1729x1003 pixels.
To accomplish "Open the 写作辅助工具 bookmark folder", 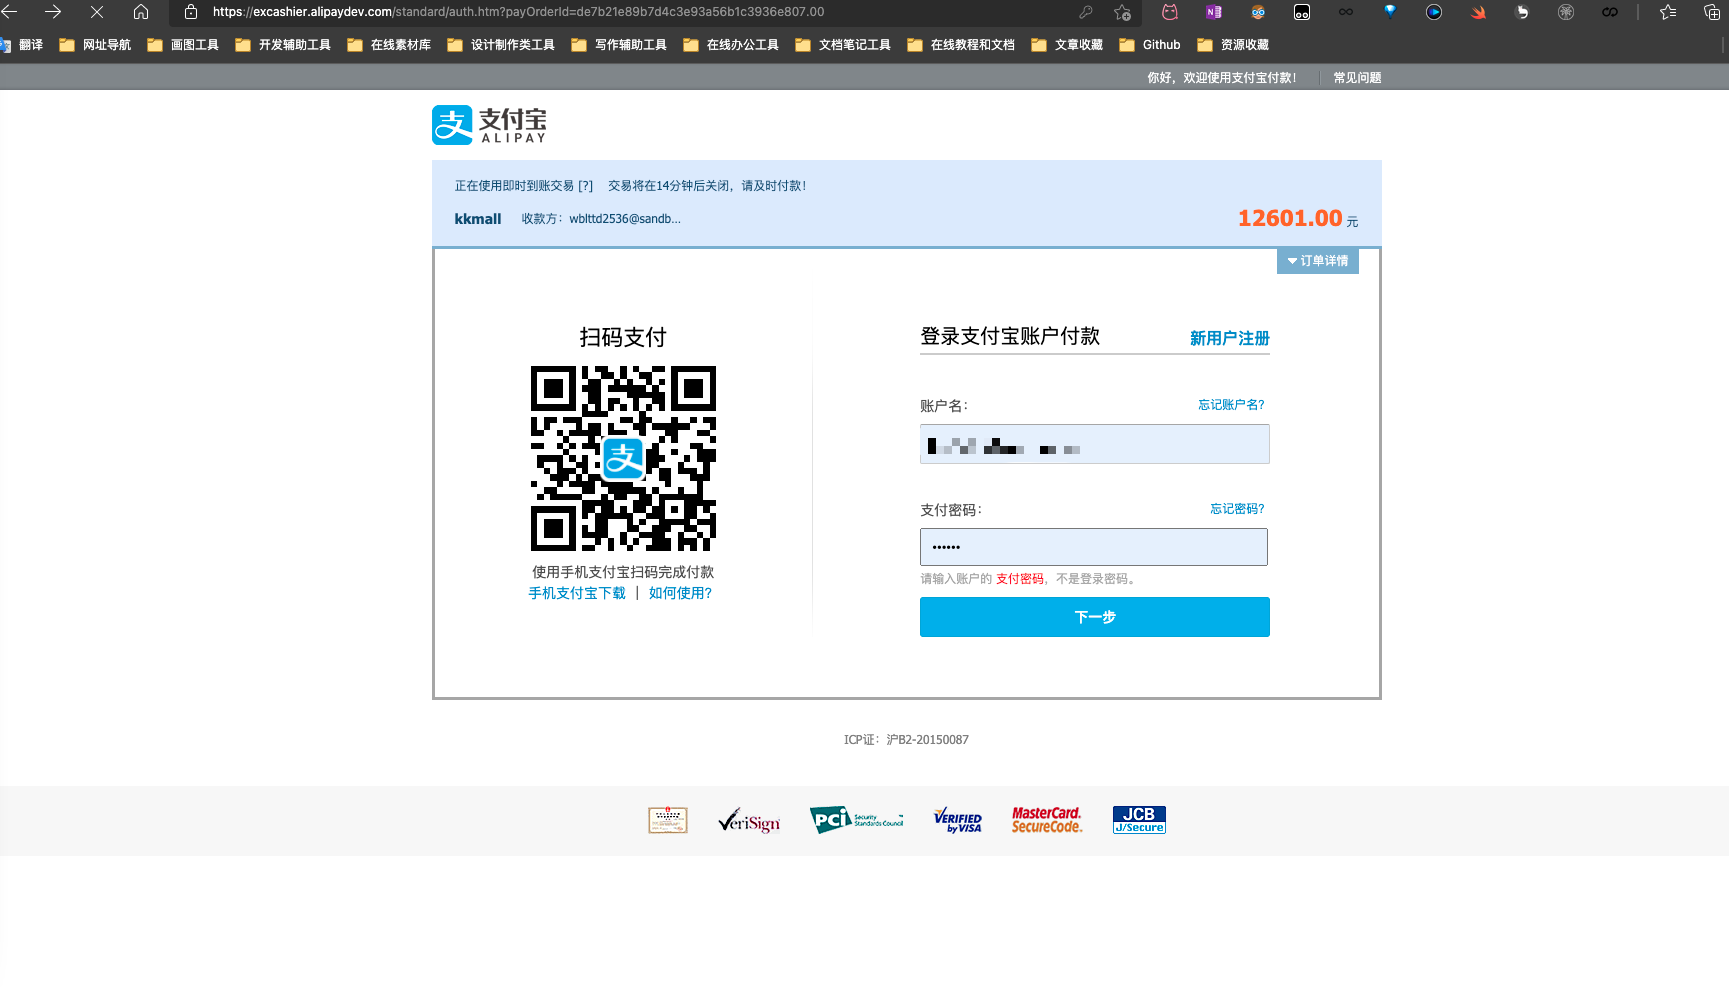I will (x=620, y=45).
